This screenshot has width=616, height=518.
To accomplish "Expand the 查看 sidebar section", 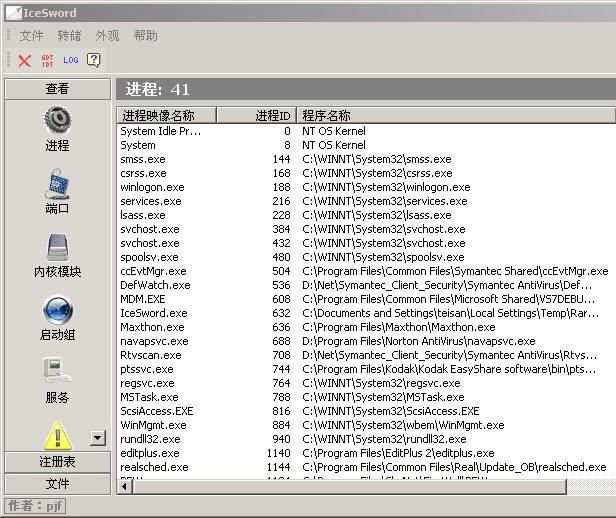I will (57, 89).
